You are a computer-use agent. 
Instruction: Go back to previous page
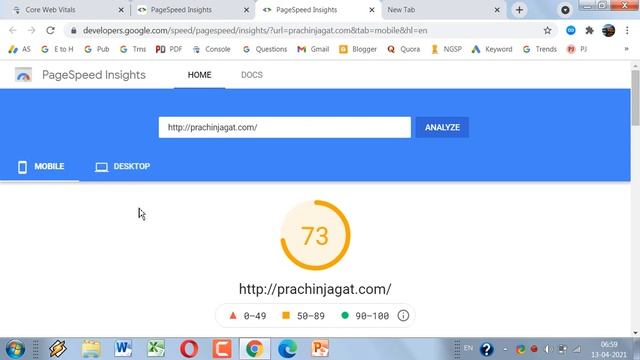coord(13,30)
